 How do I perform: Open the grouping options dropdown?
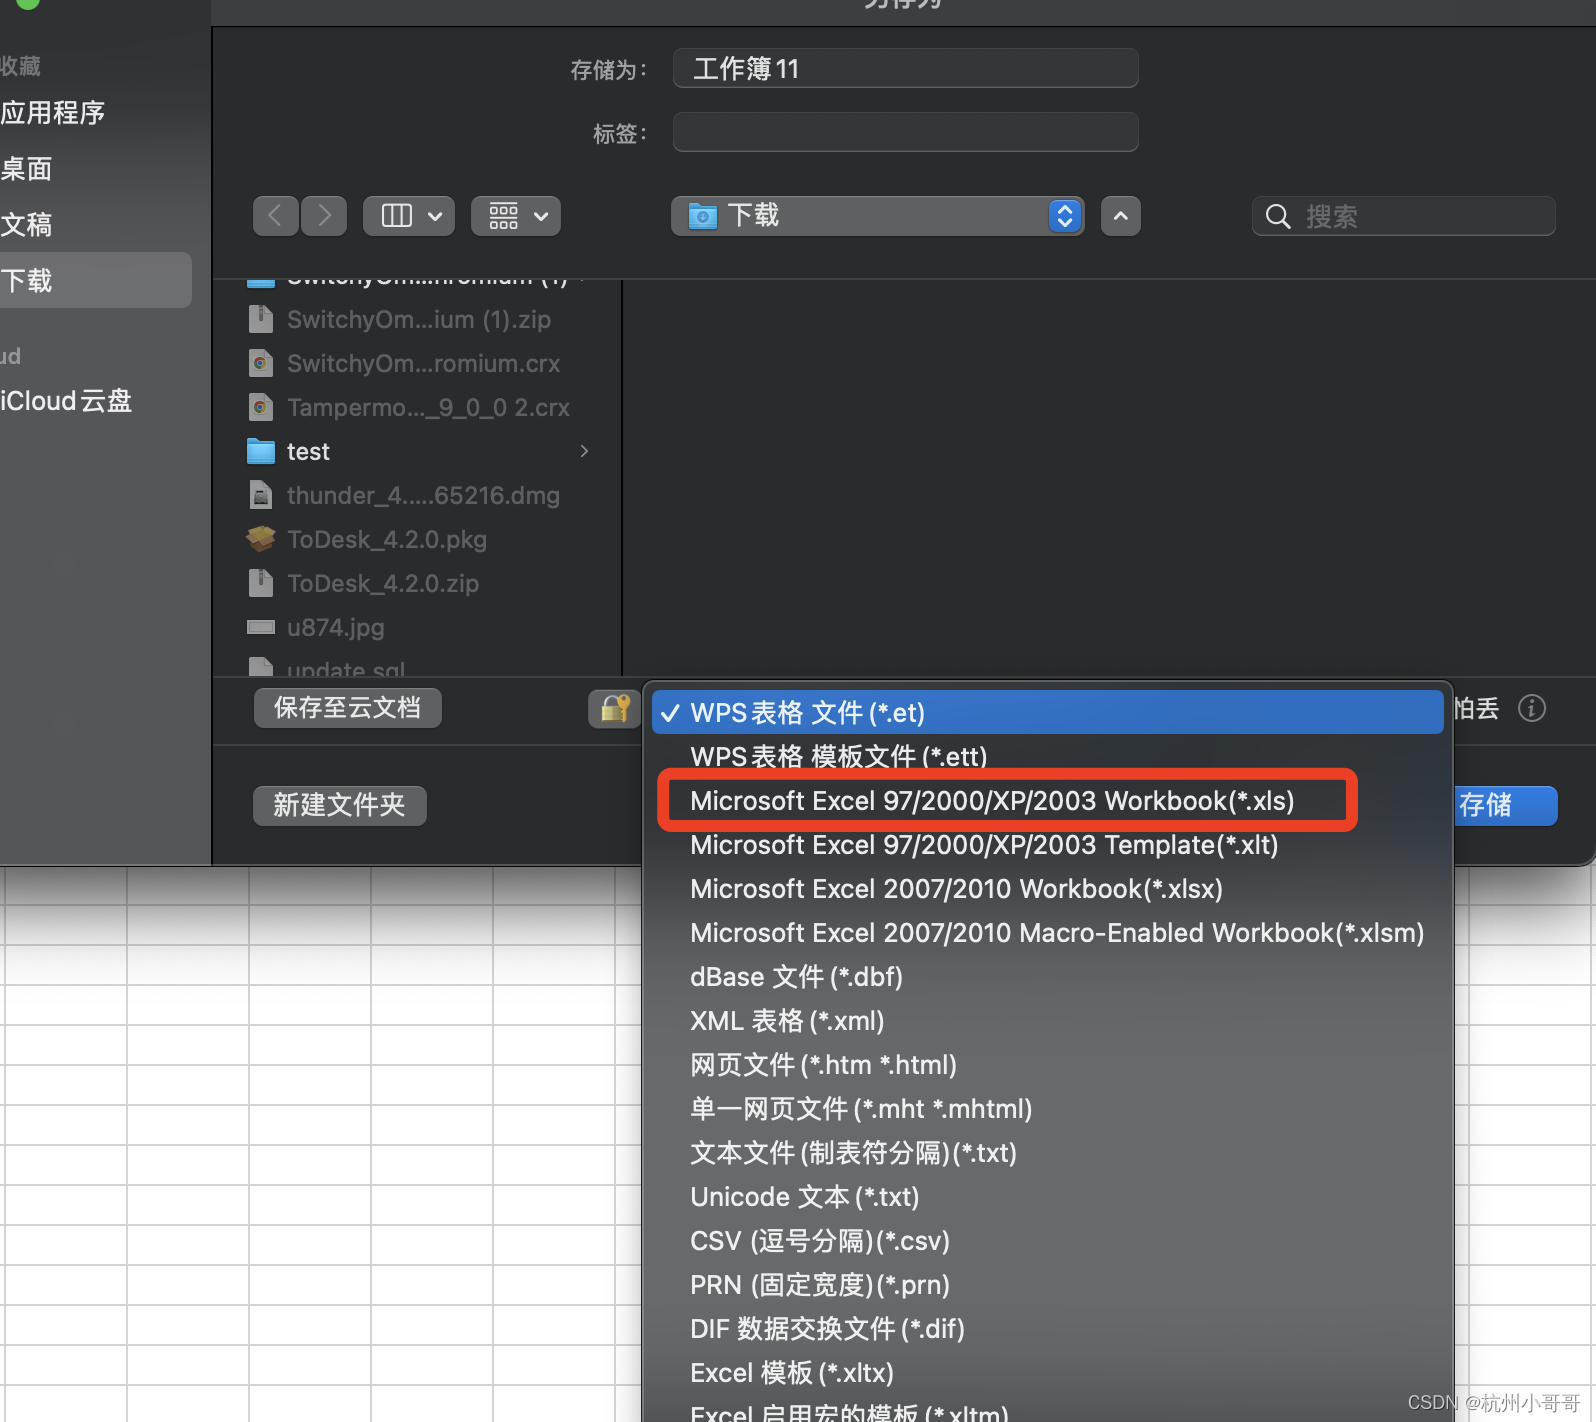tap(516, 216)
